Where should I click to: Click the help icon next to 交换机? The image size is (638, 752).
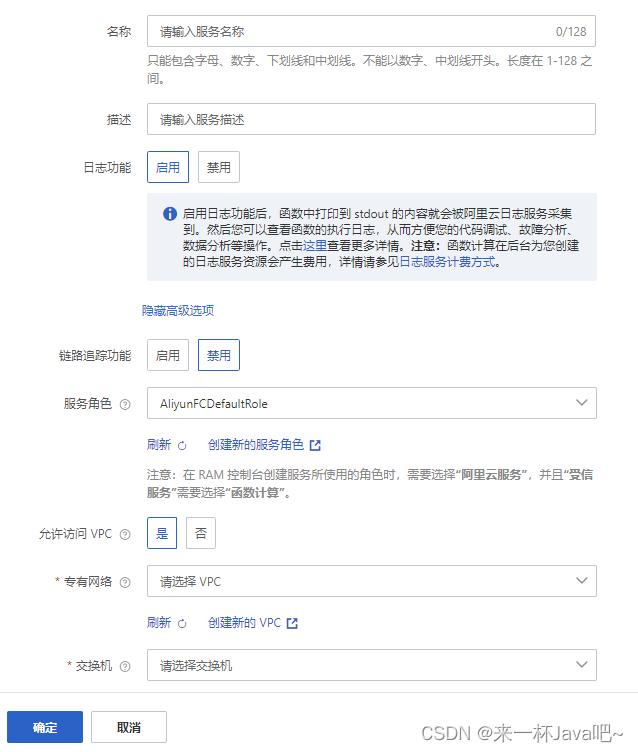(x=125, y=666)
